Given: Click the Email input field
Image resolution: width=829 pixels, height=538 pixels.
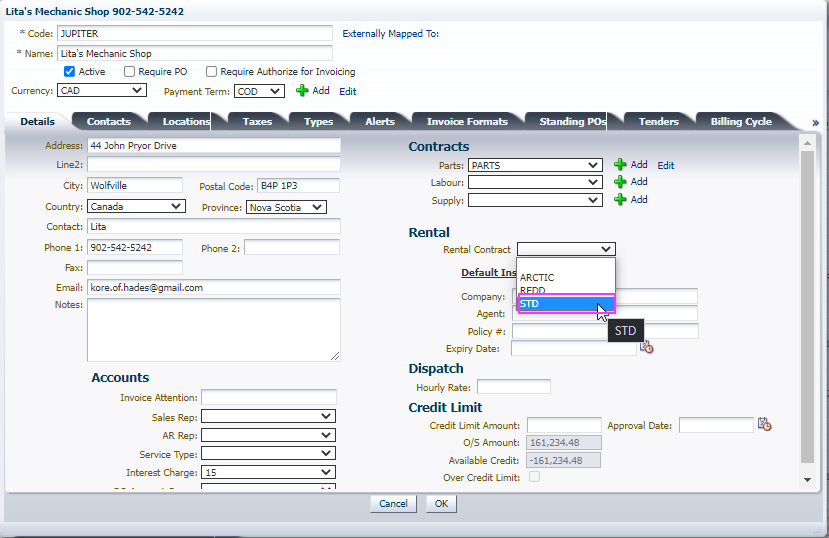Looking at the screenshot, I should [x=214, y=287].
